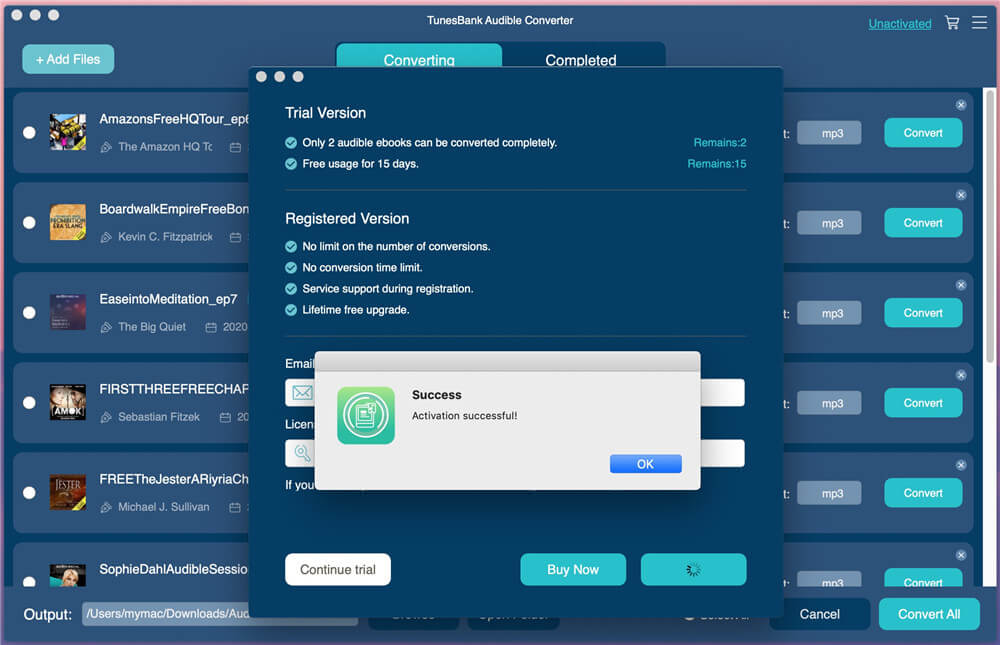1000x645 pixels.
Task: Open mp3 format dropdown in FIRSTTHREEFREECHAPTERS row
Action: point(829,403)
